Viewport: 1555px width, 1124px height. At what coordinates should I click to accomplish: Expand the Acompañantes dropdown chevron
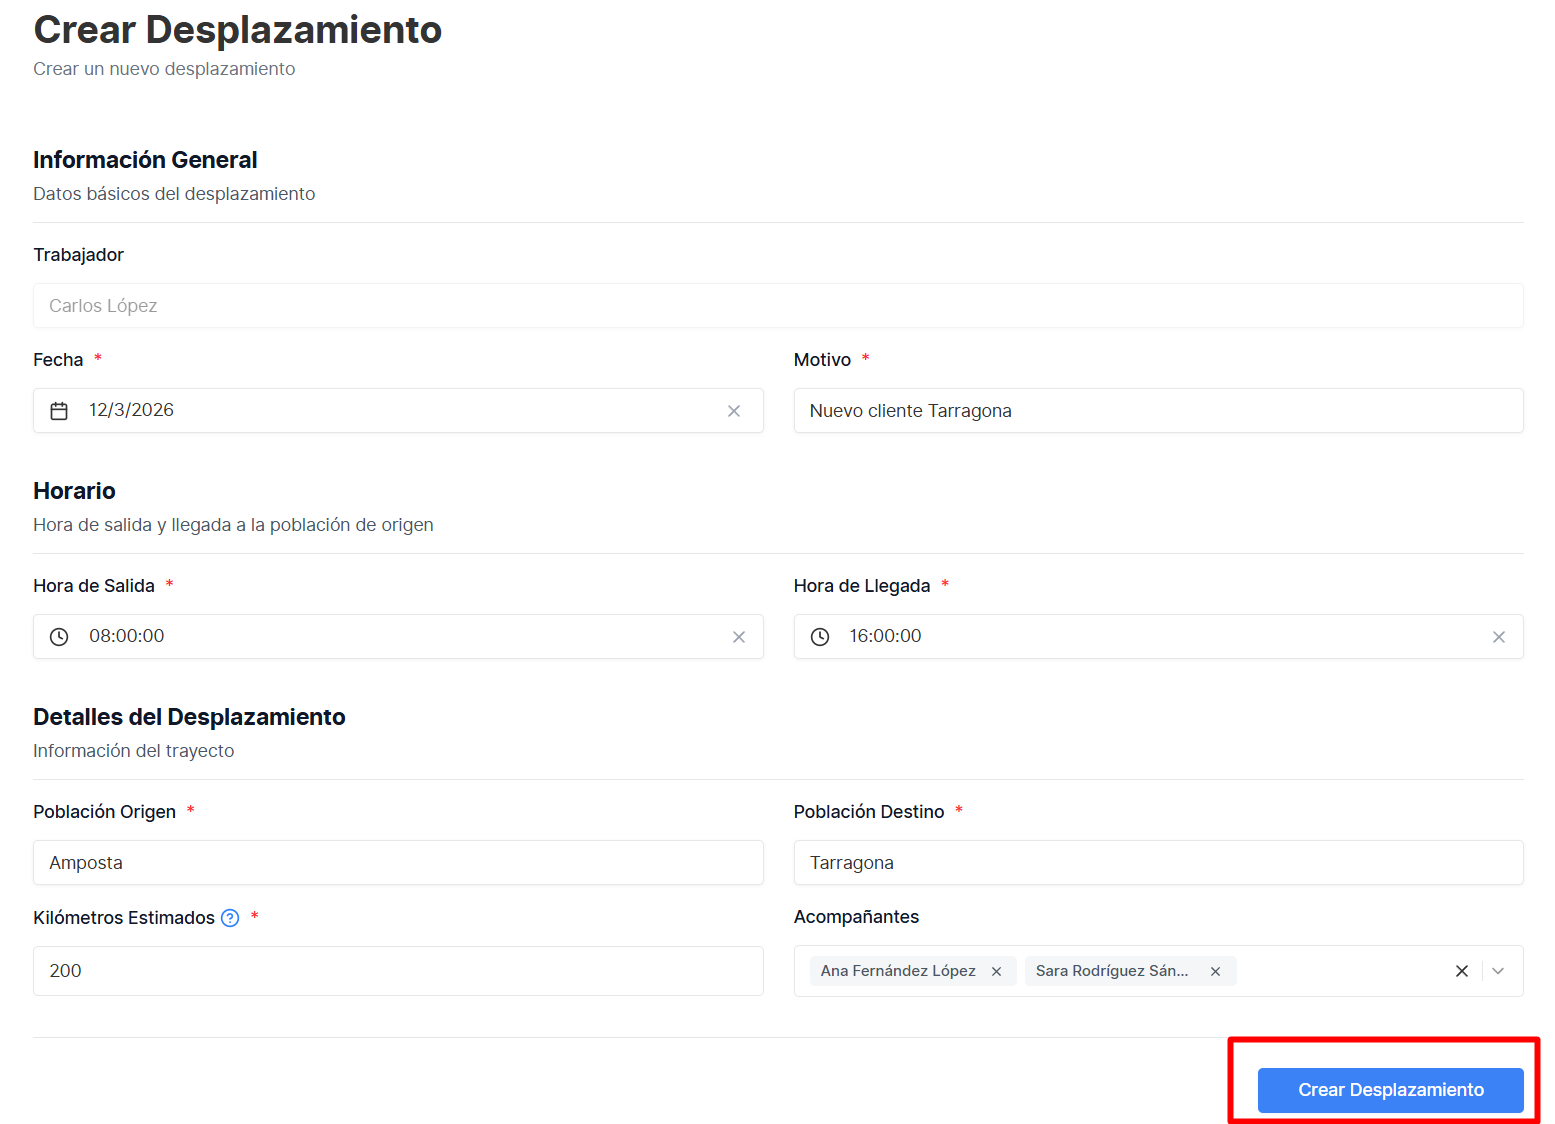1498,971
